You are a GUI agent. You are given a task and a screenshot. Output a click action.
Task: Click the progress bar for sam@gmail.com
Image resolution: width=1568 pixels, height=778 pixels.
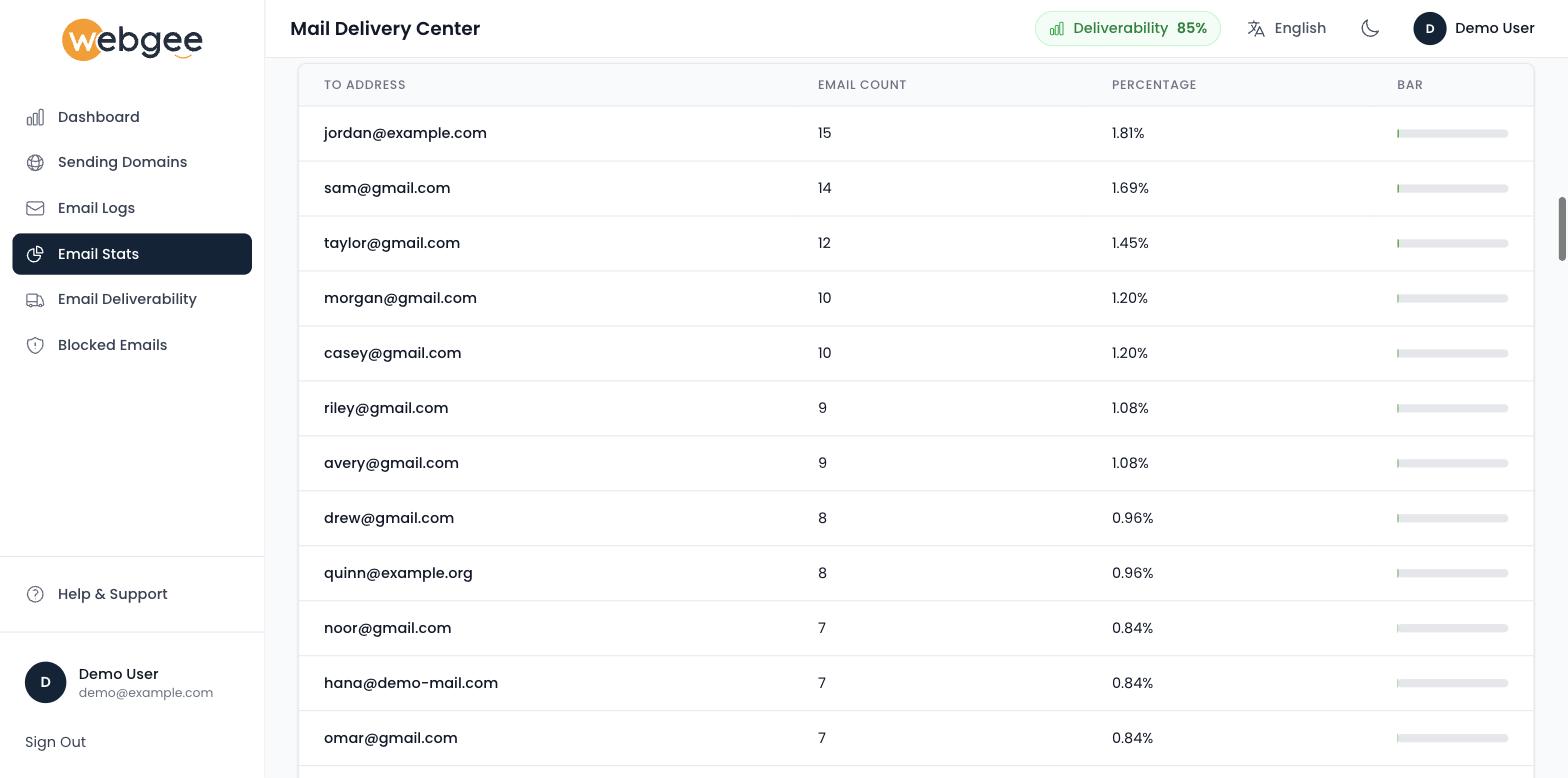pyautogui.click(x=1452, y=188)
